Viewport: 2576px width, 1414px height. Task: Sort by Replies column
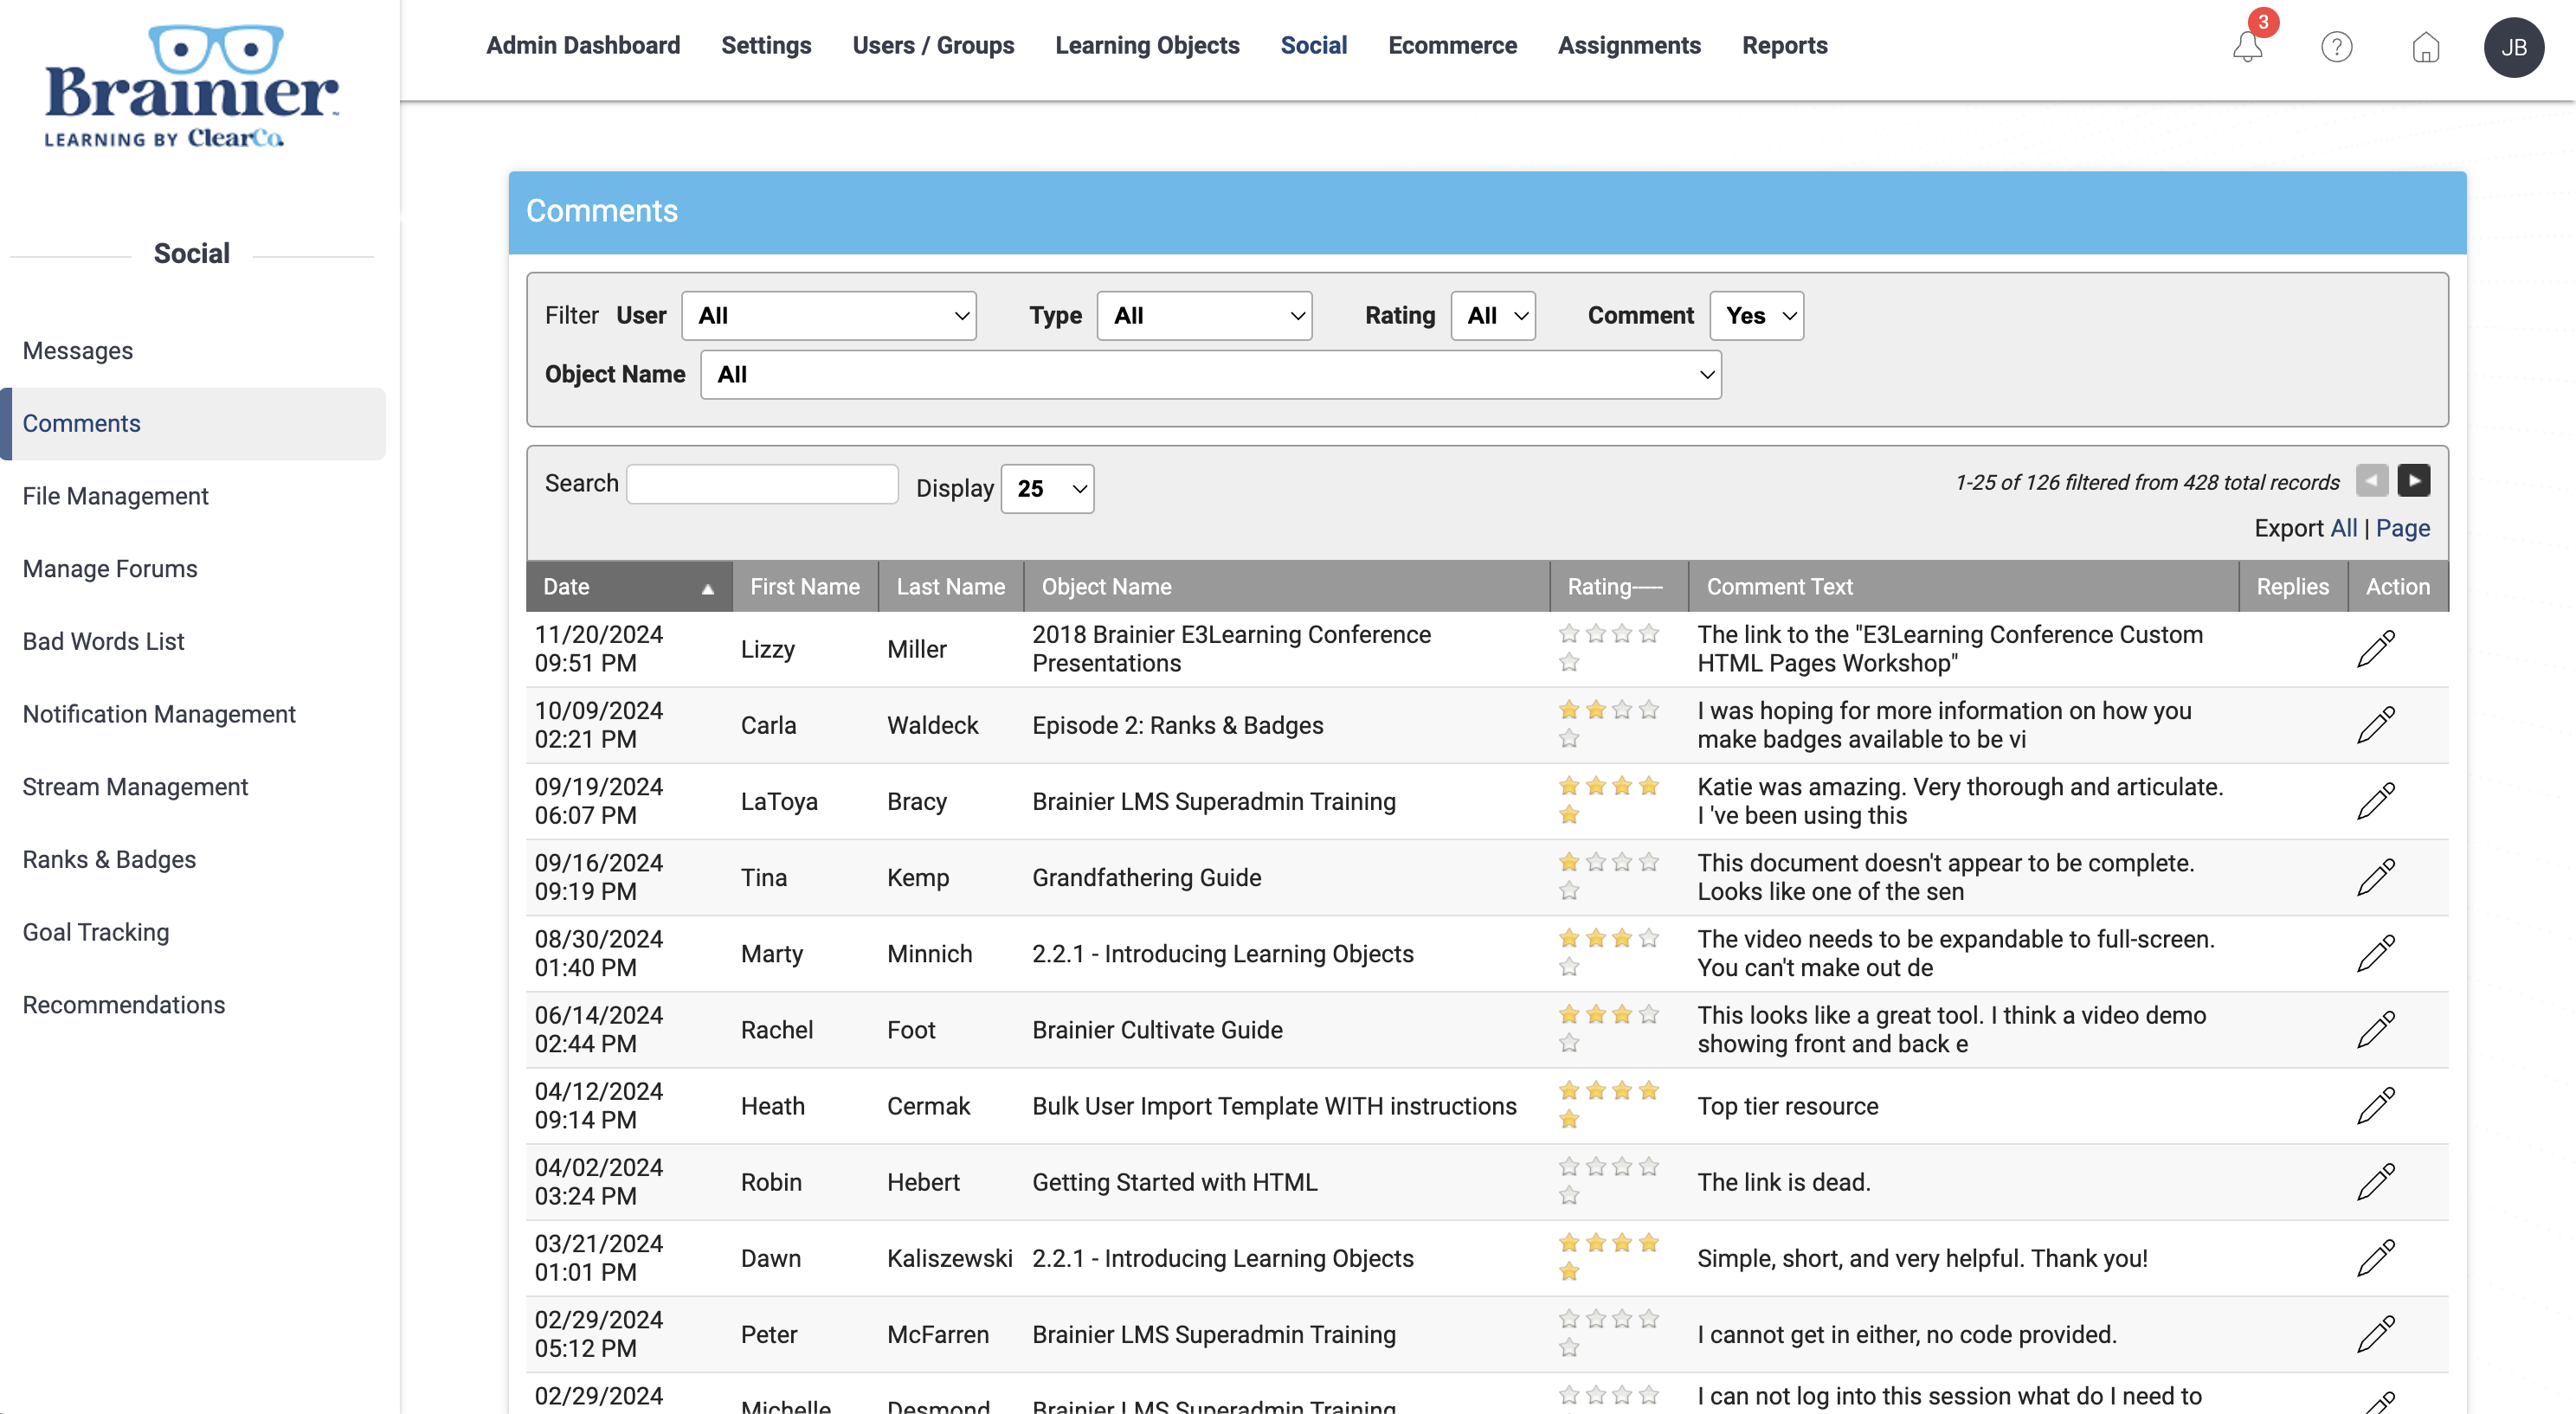(2292, 587)
